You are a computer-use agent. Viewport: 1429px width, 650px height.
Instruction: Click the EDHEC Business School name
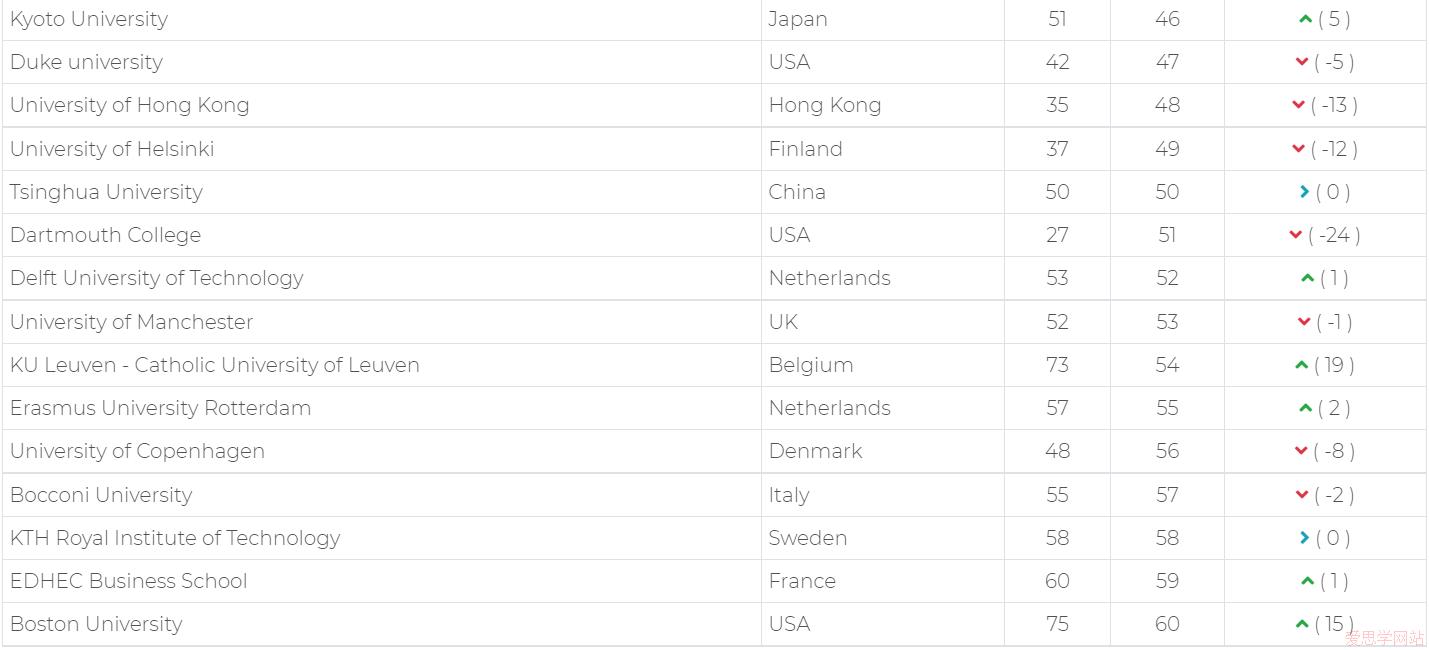click(128, 581)
